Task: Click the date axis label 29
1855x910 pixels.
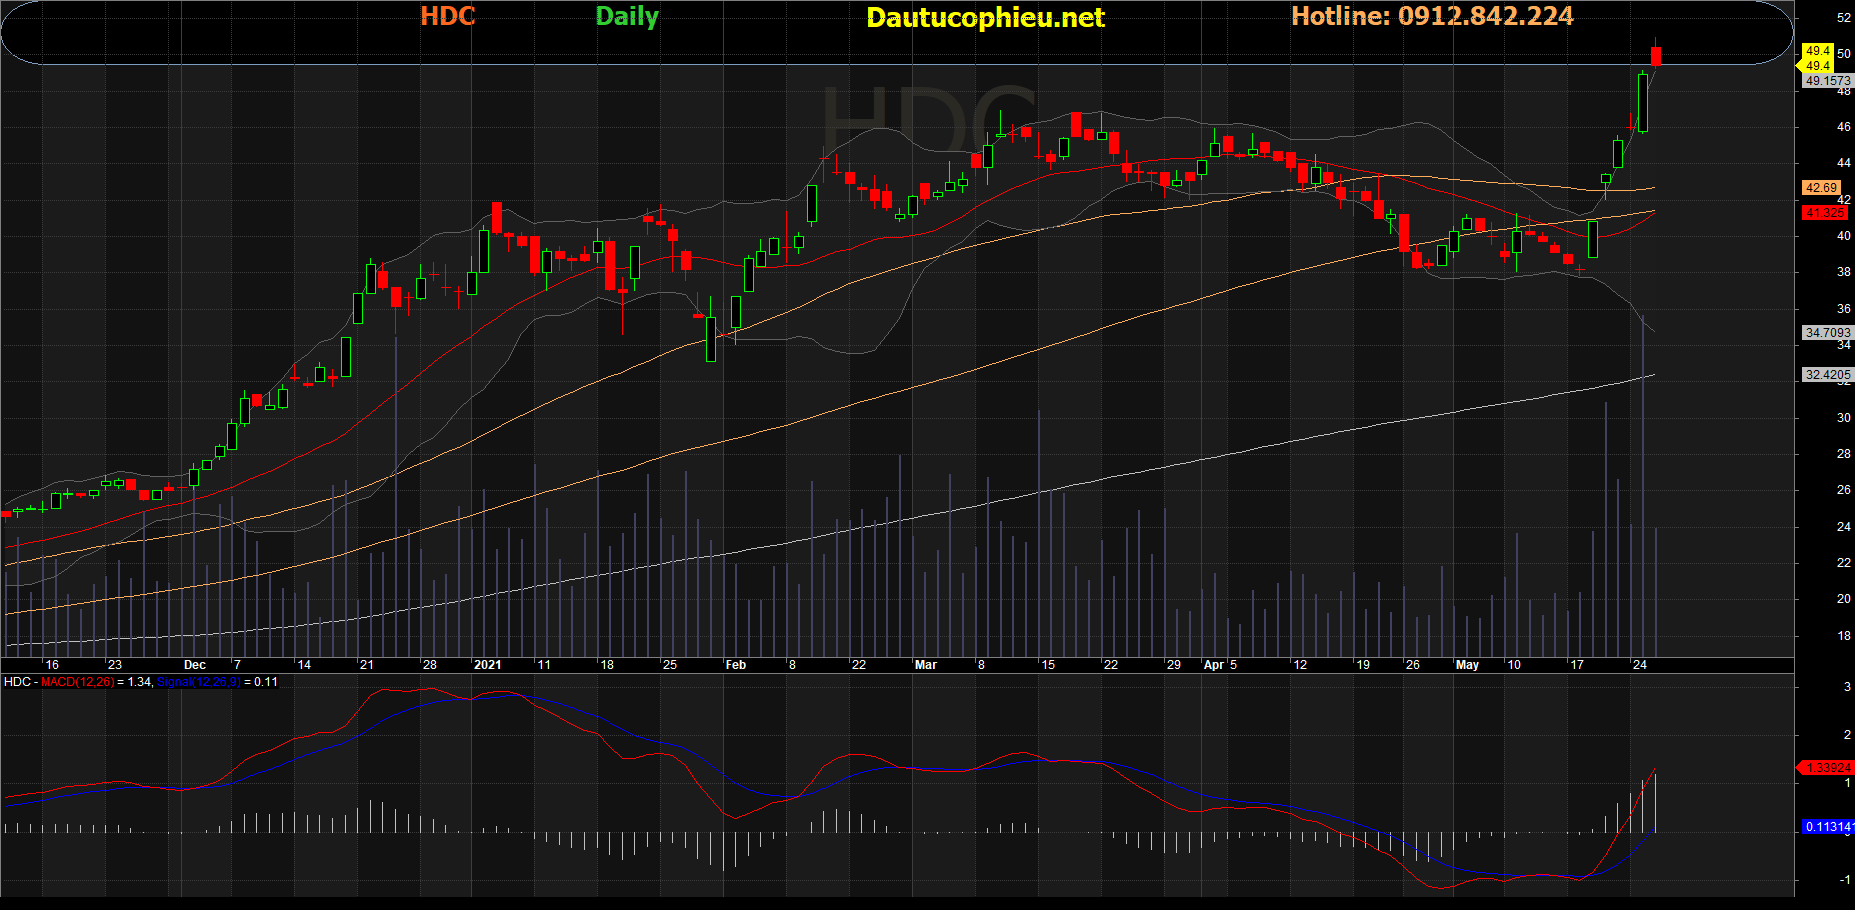Action: 1173,665
